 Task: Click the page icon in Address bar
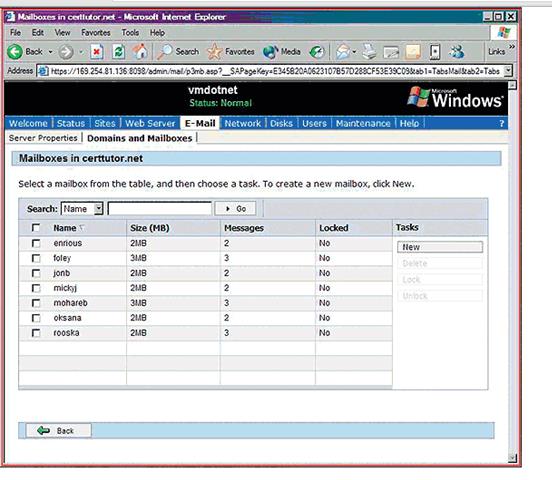tap(43, 71)
